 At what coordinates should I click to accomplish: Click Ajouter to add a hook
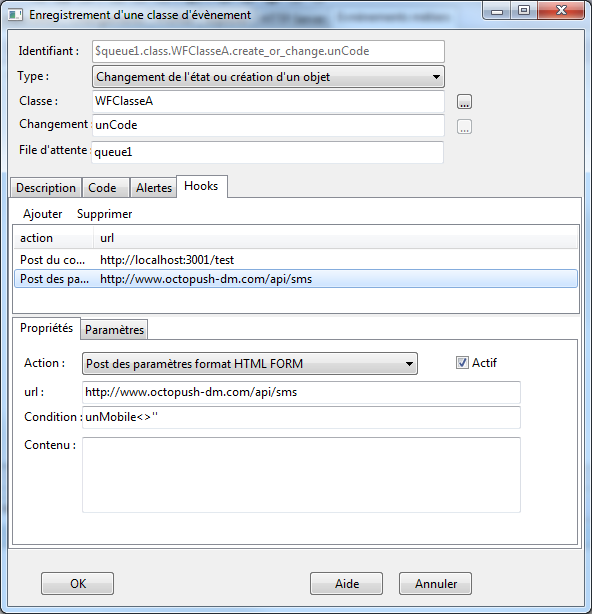(42, 214)
